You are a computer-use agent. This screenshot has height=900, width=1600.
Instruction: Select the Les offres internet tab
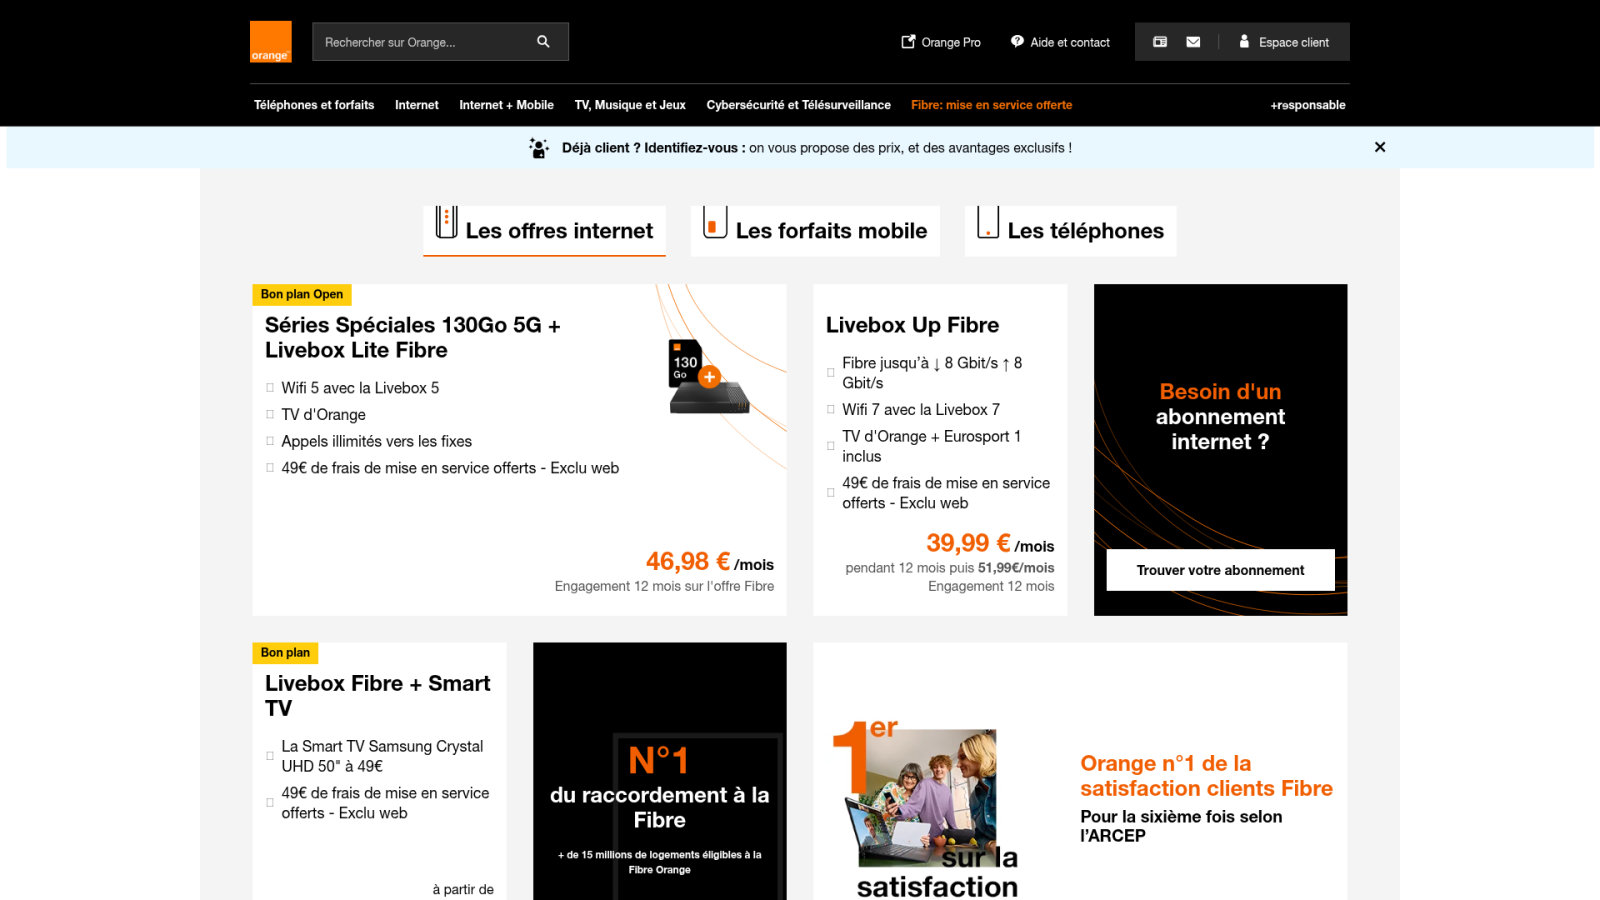coord(544,231)
